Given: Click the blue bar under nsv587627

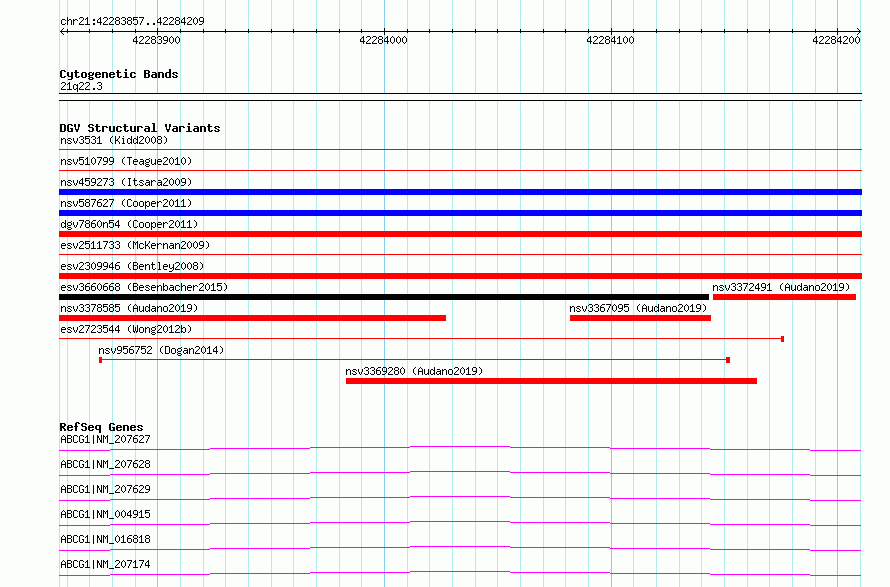Looking at the screenshot, I should 460,213.
